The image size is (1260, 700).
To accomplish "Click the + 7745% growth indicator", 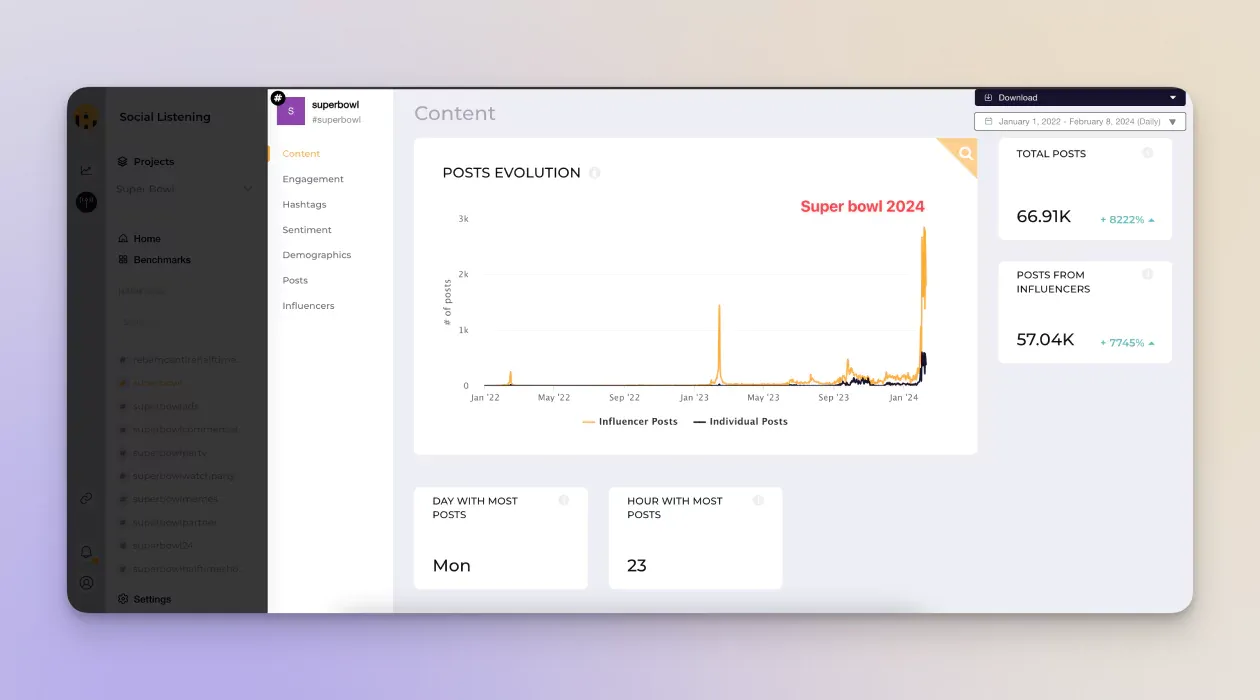I will [x=1127, y=342].
